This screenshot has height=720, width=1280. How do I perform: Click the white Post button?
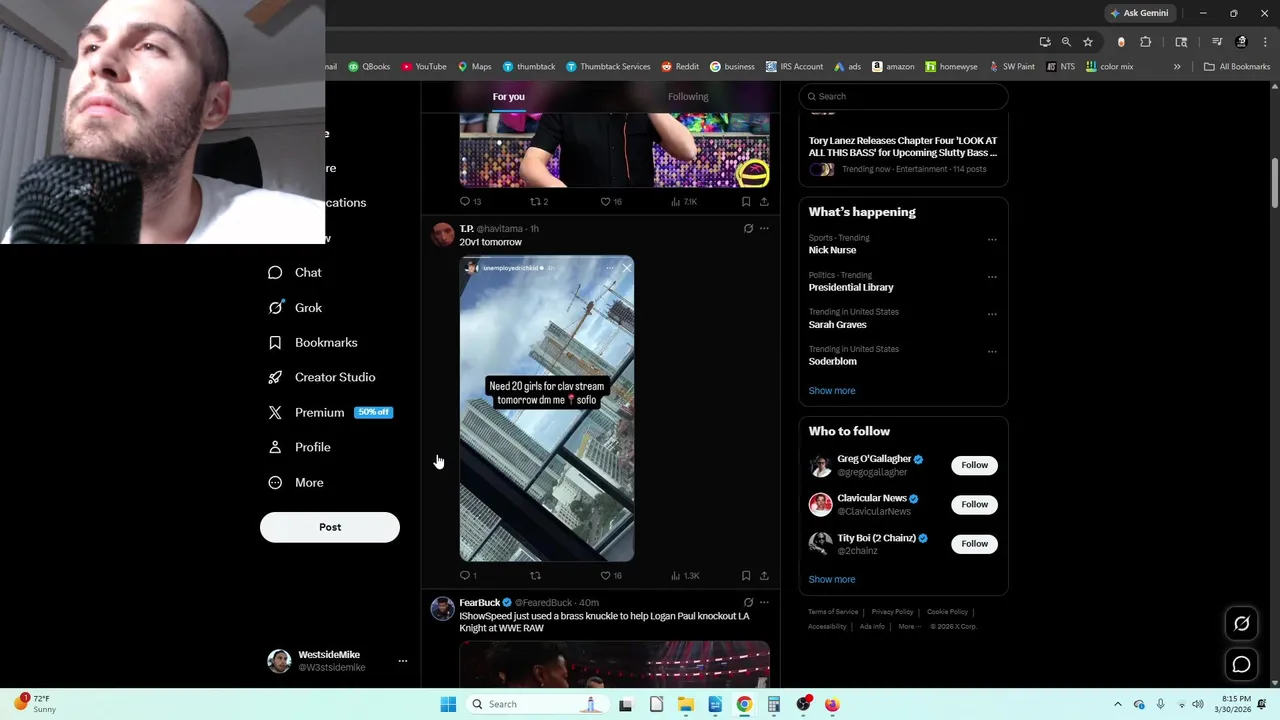click(330, 527)
